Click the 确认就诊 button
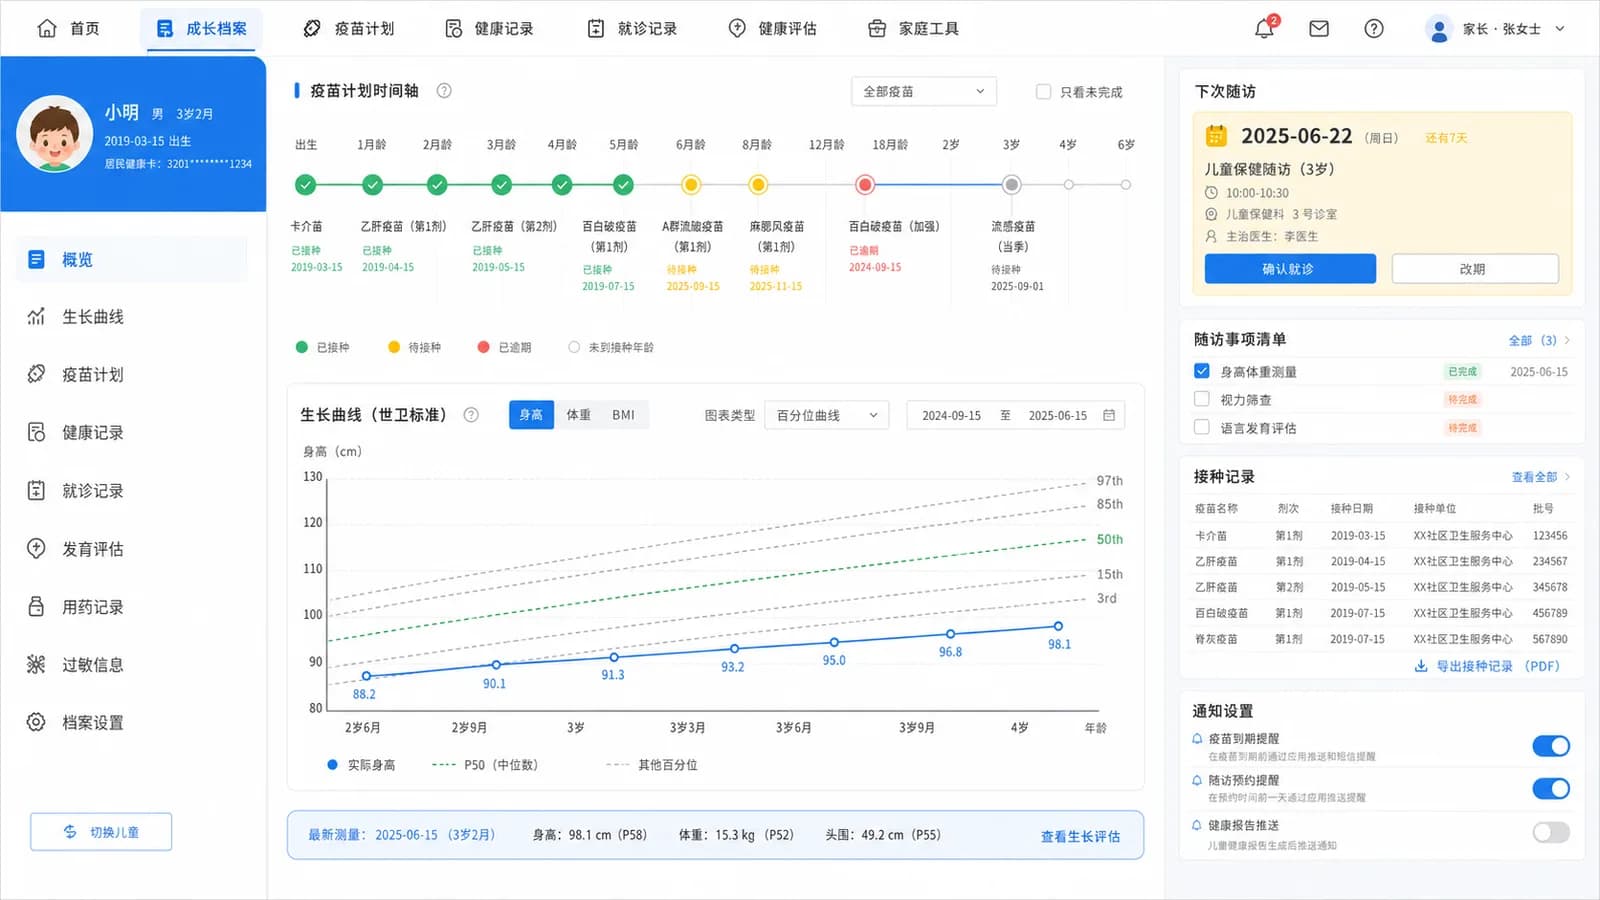Screen dimensions: 1600x900 tap(1290, 268)
